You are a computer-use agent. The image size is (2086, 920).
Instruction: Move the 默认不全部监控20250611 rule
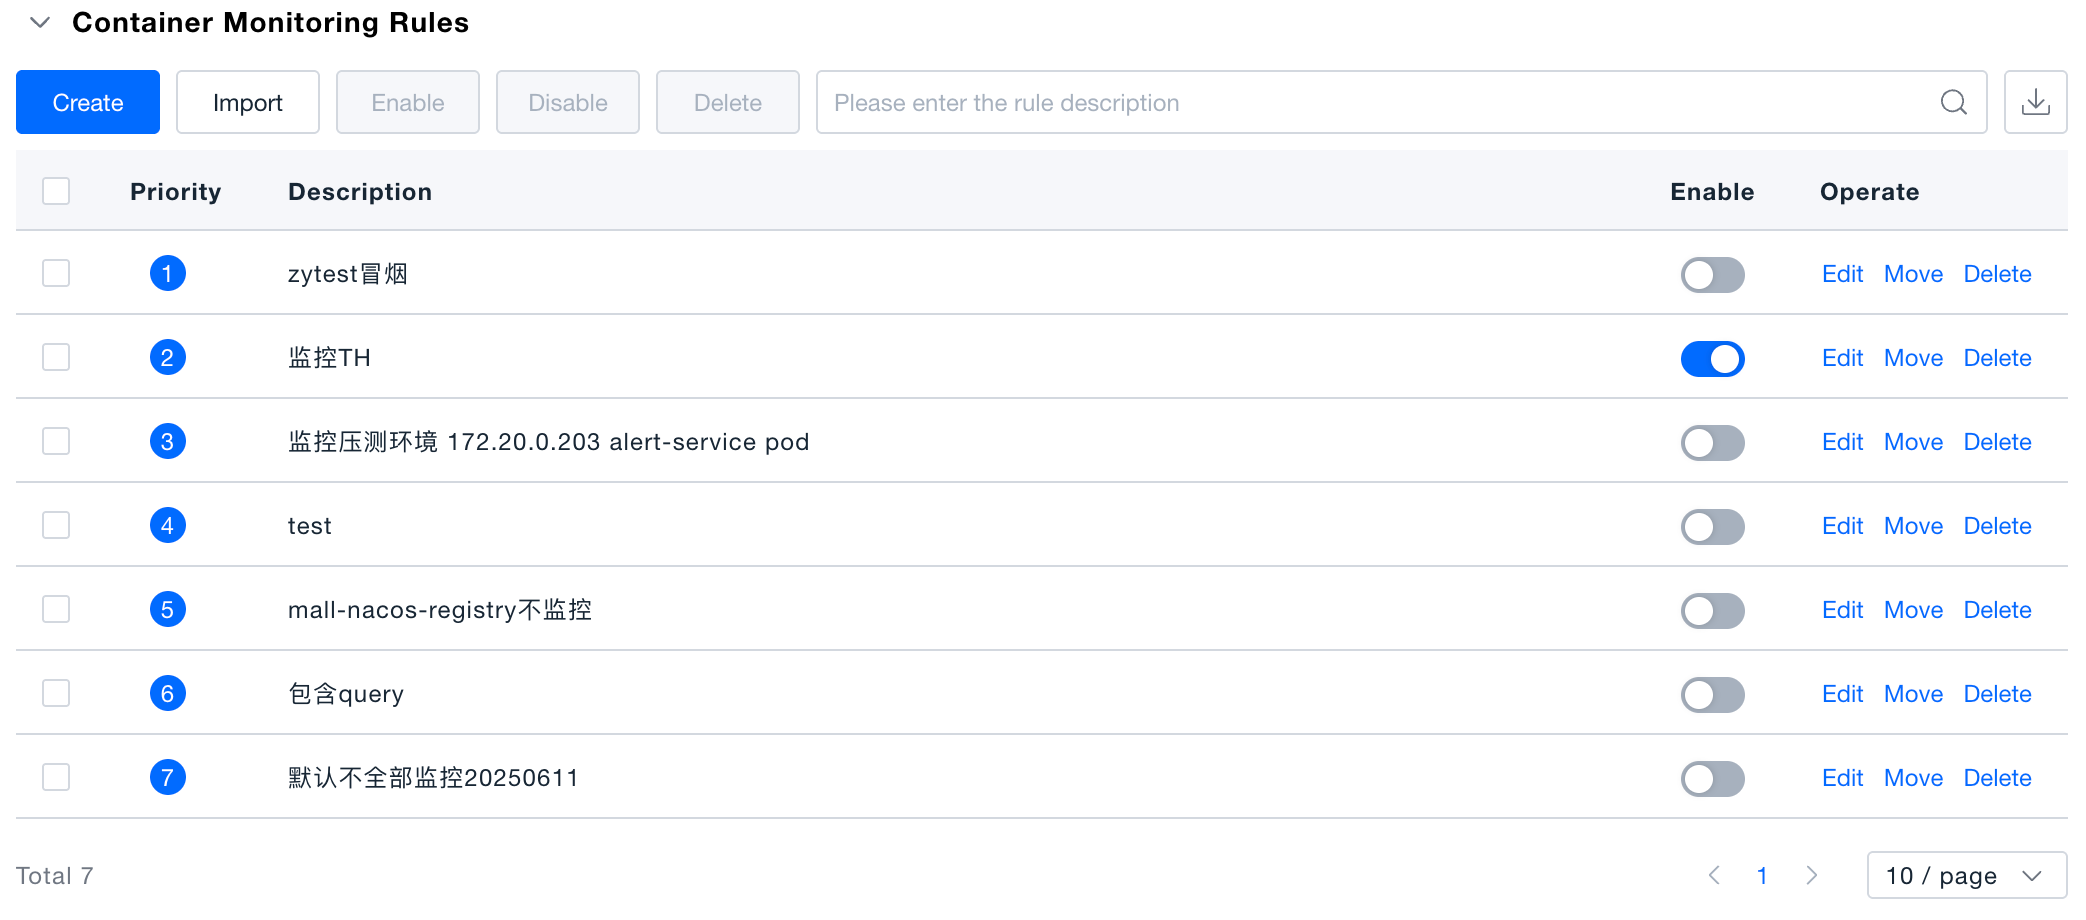[x=1913, y=778]
